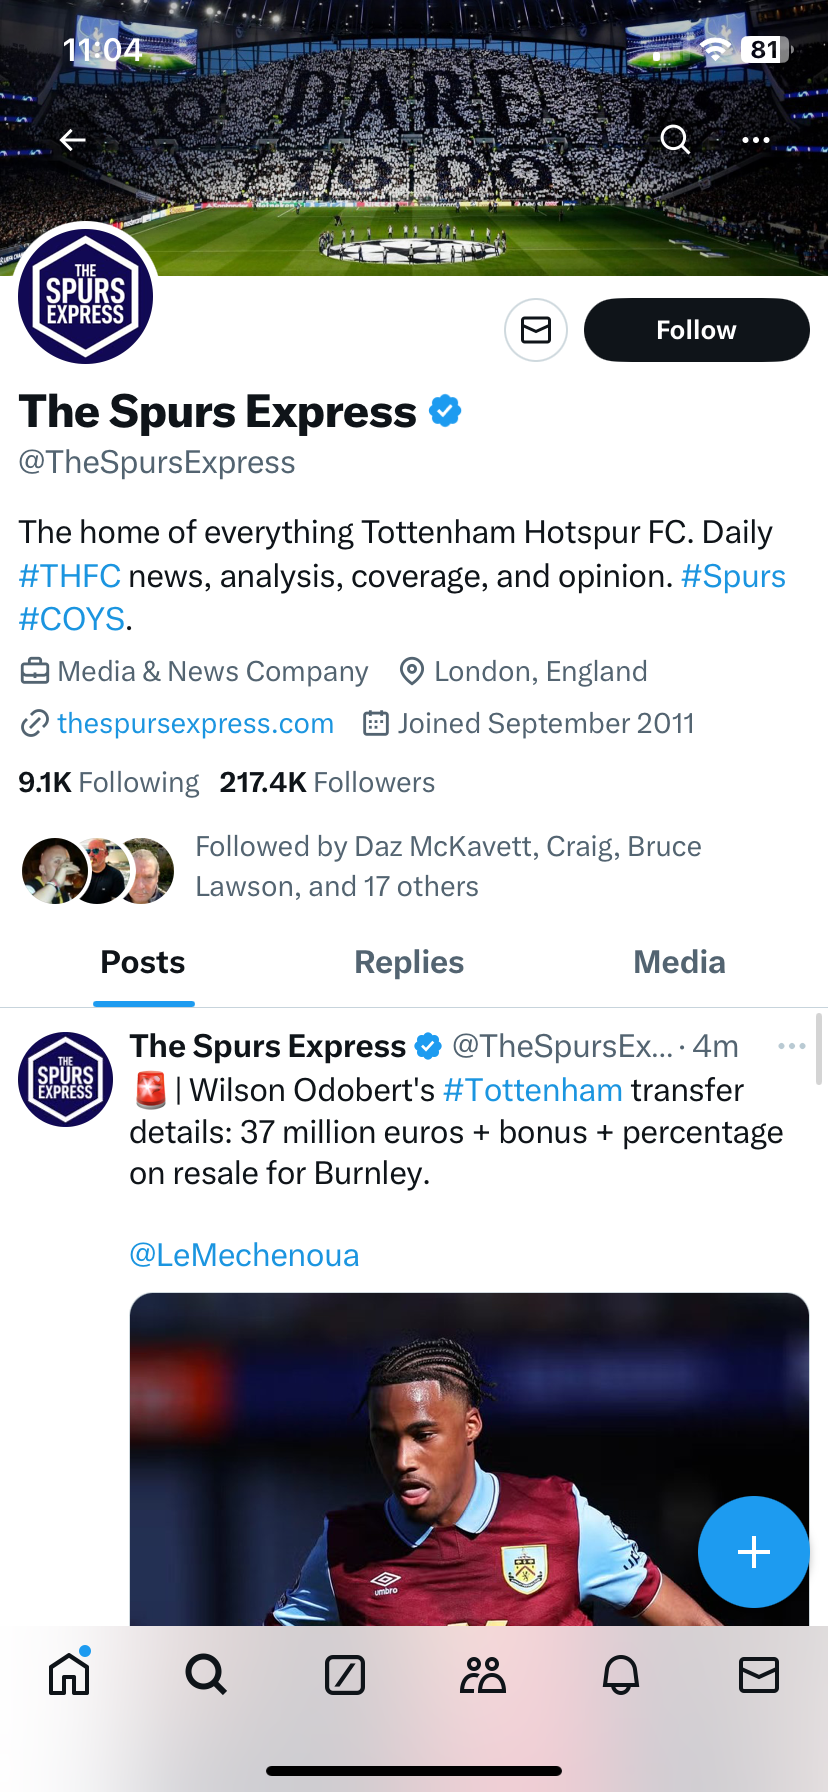Open thespursexpress.com website link
Image resolution: width=828 pixels, height=1792 pixels.
click(195, 723)
